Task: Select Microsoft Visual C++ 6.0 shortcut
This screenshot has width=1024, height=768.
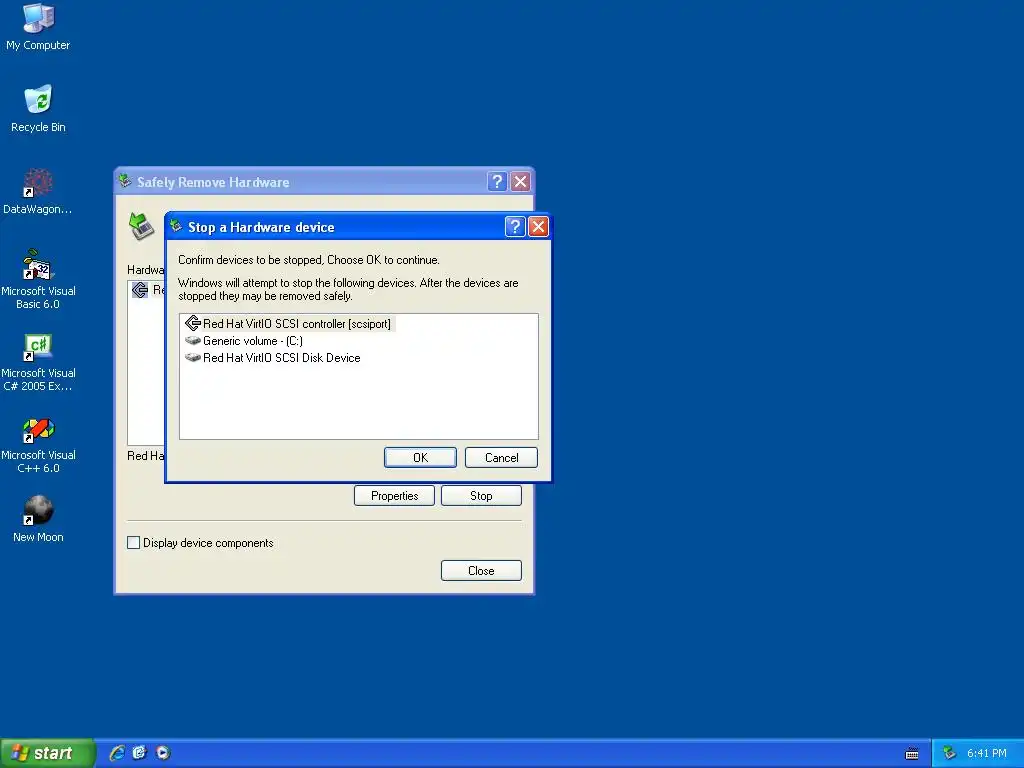Action: (x=38, y=445)
